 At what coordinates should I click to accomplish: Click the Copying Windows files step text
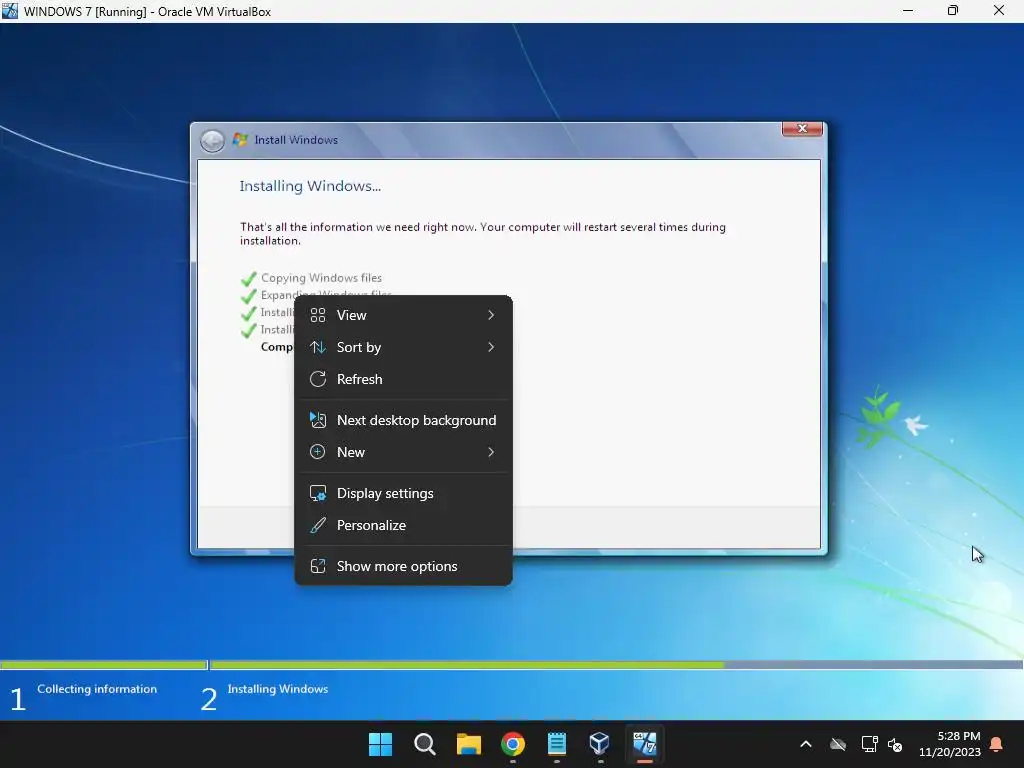click(x=321, y=278)
